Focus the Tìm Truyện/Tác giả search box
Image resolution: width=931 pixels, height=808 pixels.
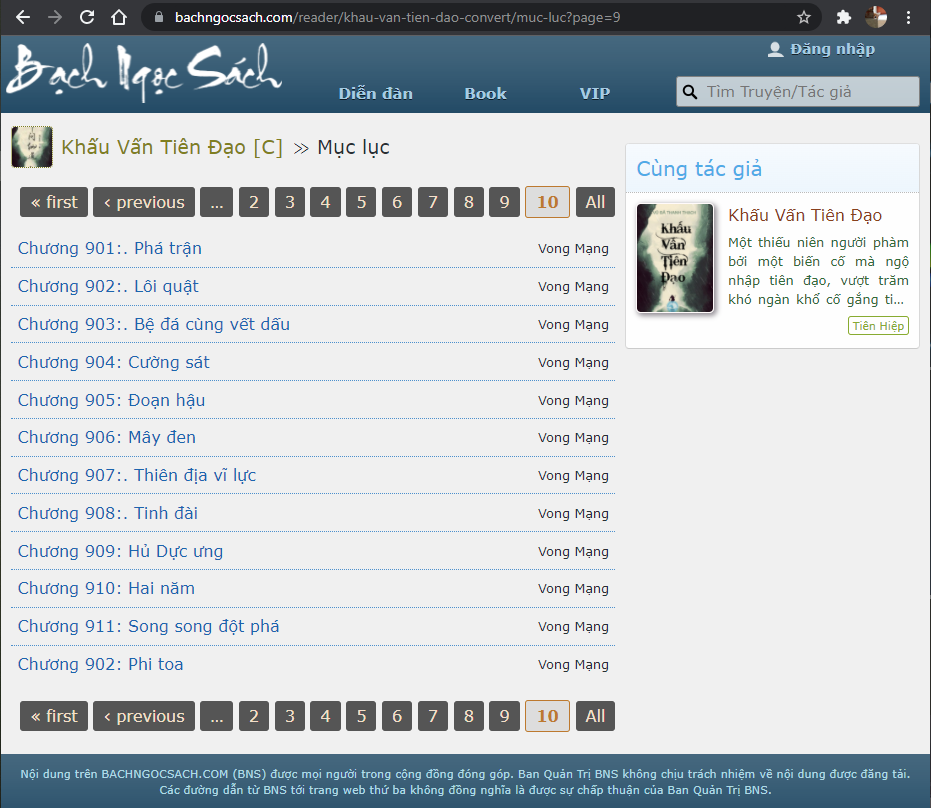pos(808,92)
